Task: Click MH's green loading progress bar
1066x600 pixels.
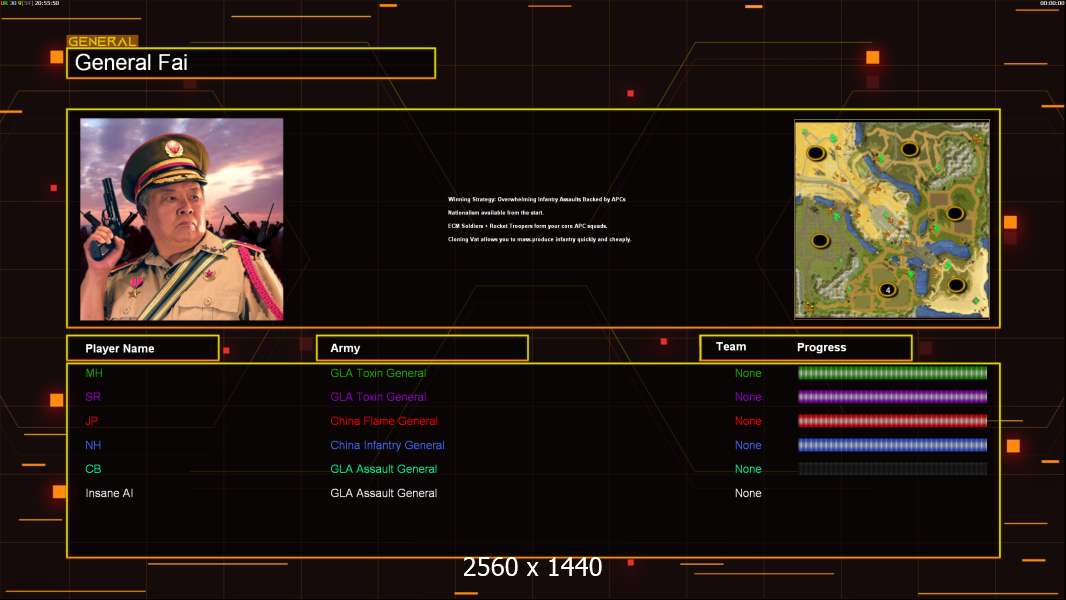Action: point(892,372)
